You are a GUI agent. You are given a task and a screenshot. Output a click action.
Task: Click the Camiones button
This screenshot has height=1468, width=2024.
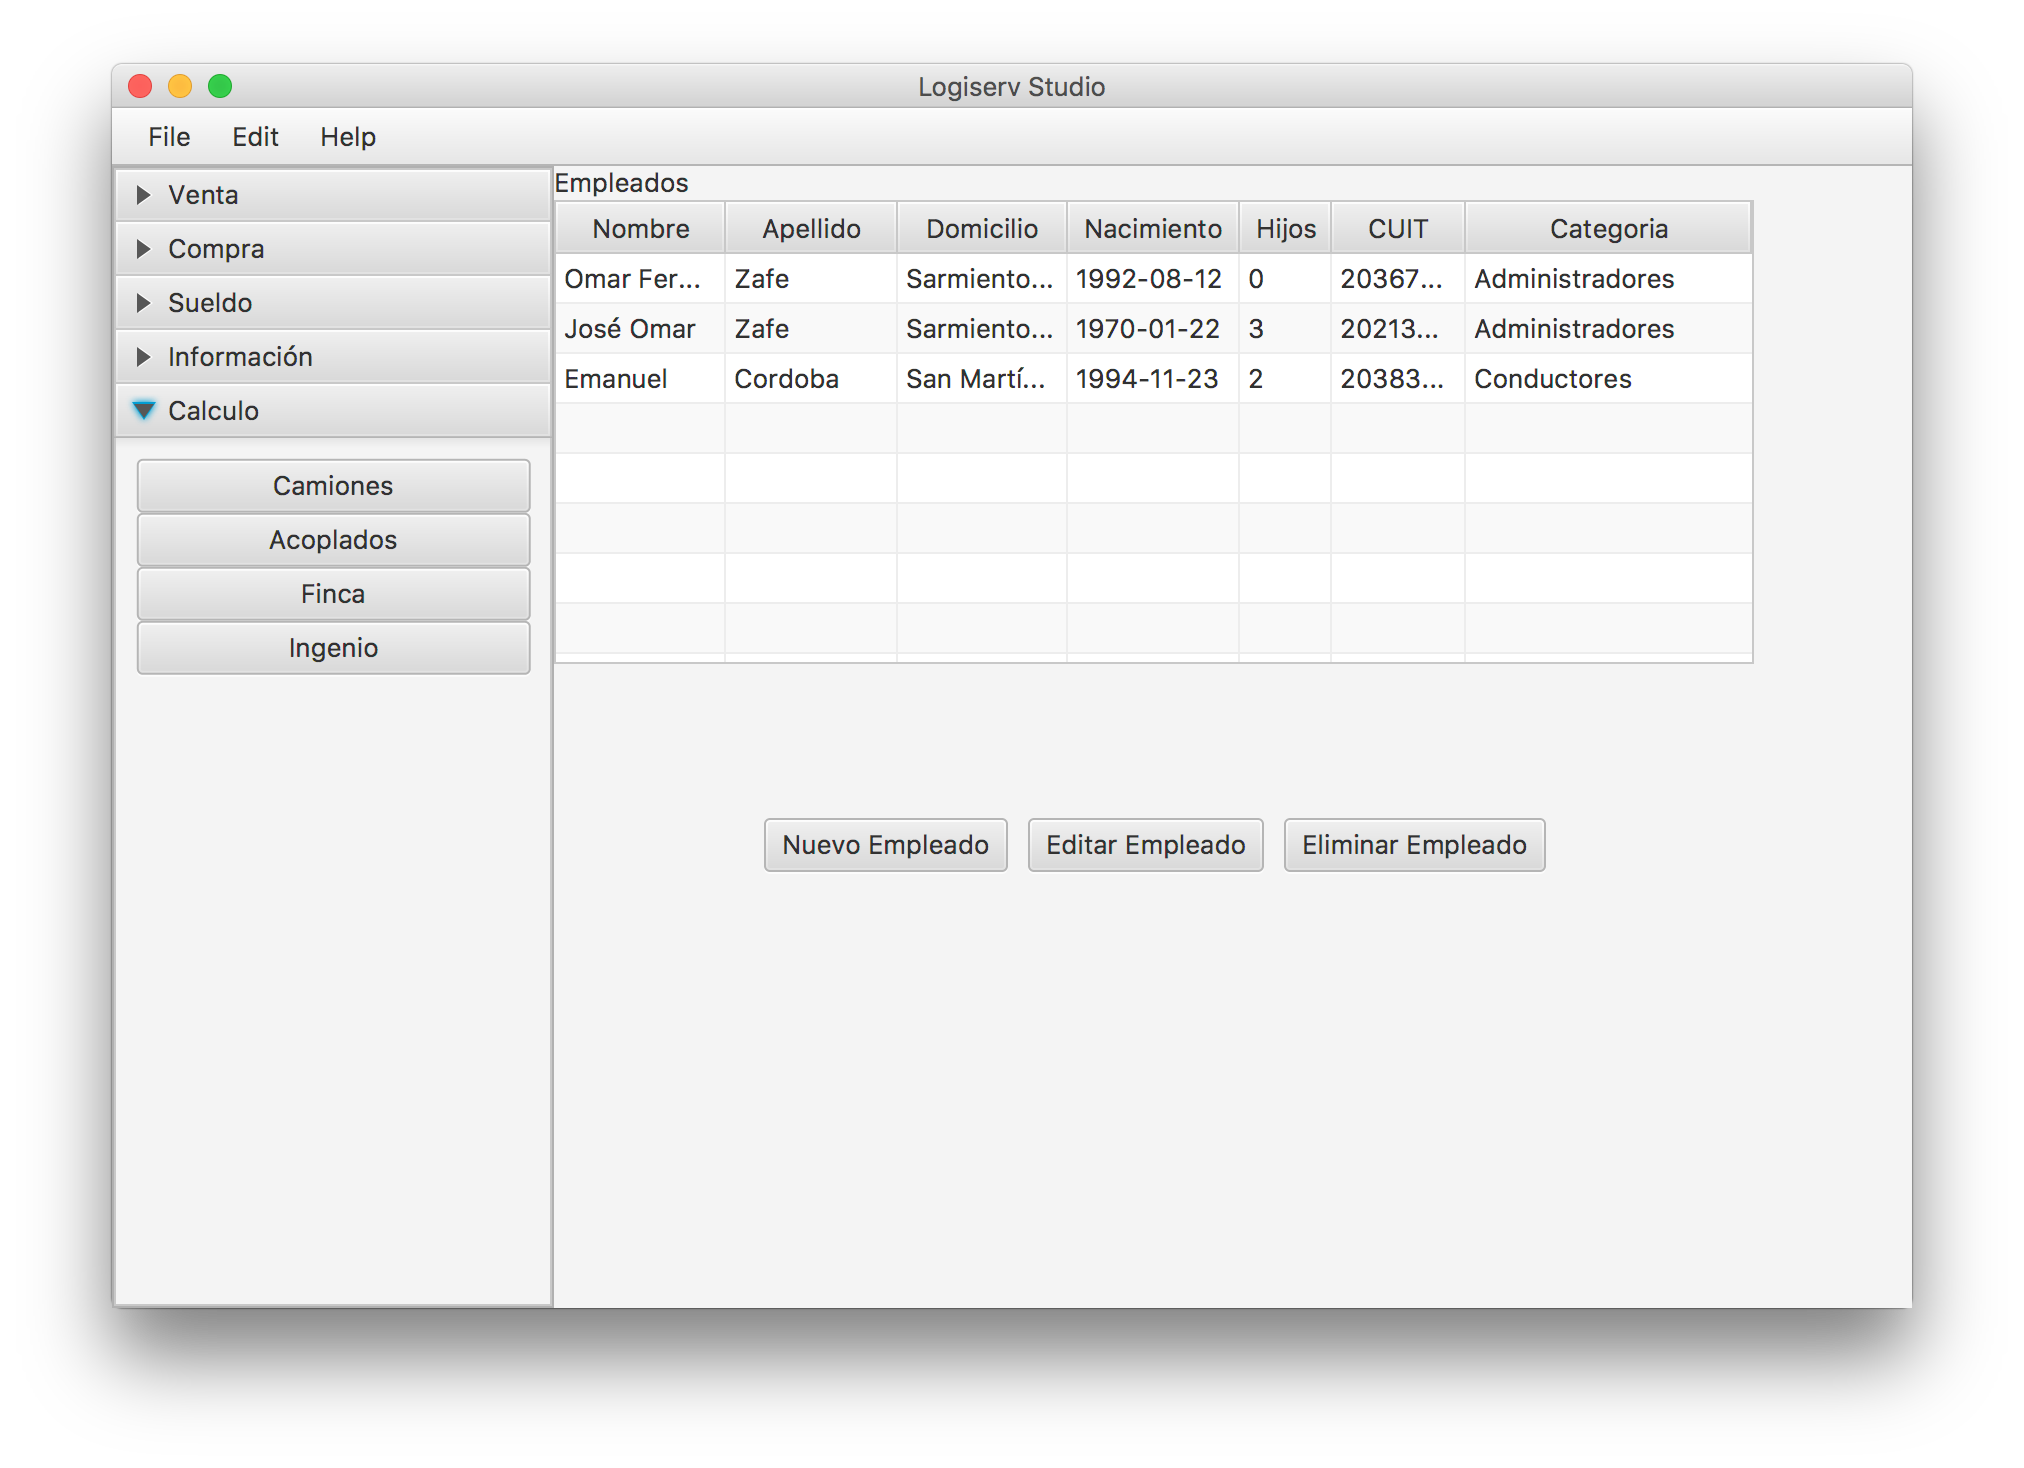point(333,486)
